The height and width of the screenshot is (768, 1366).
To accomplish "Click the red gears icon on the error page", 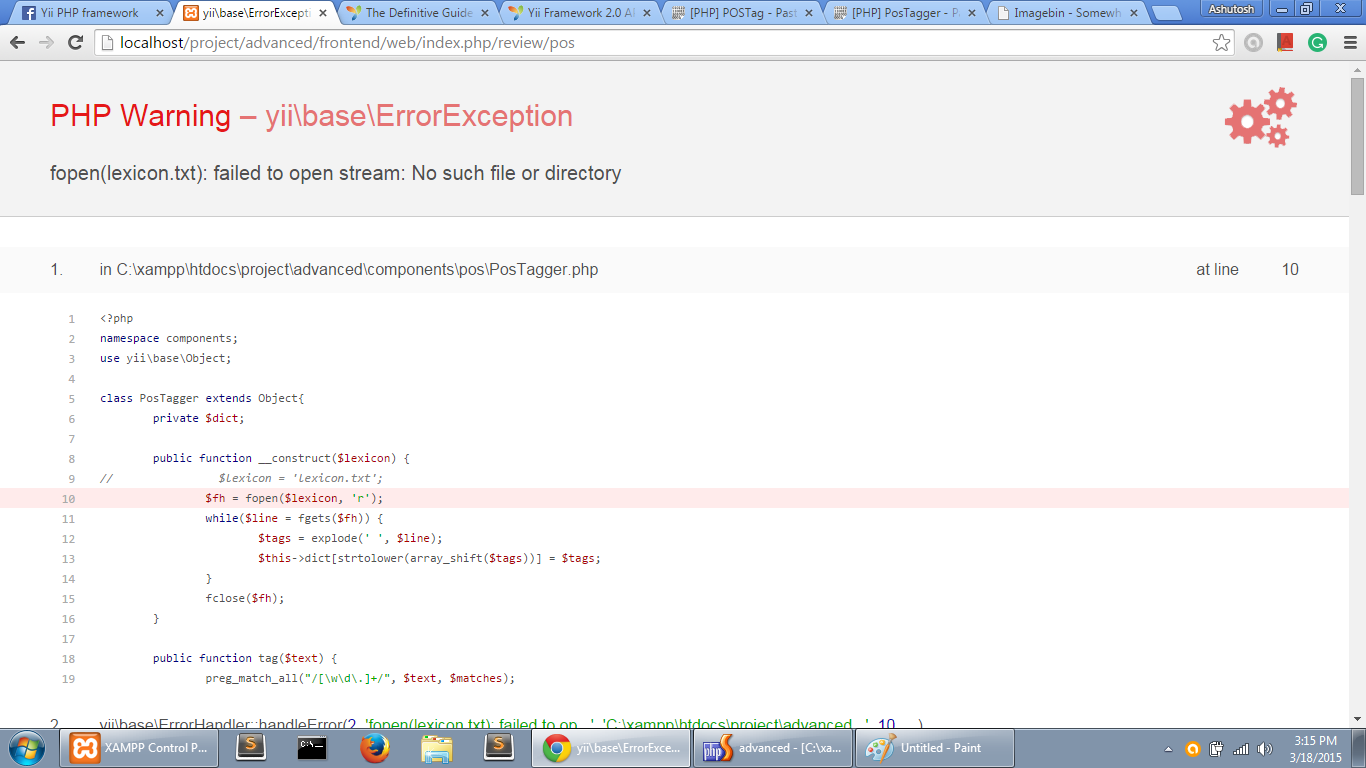I will 1261,117.
